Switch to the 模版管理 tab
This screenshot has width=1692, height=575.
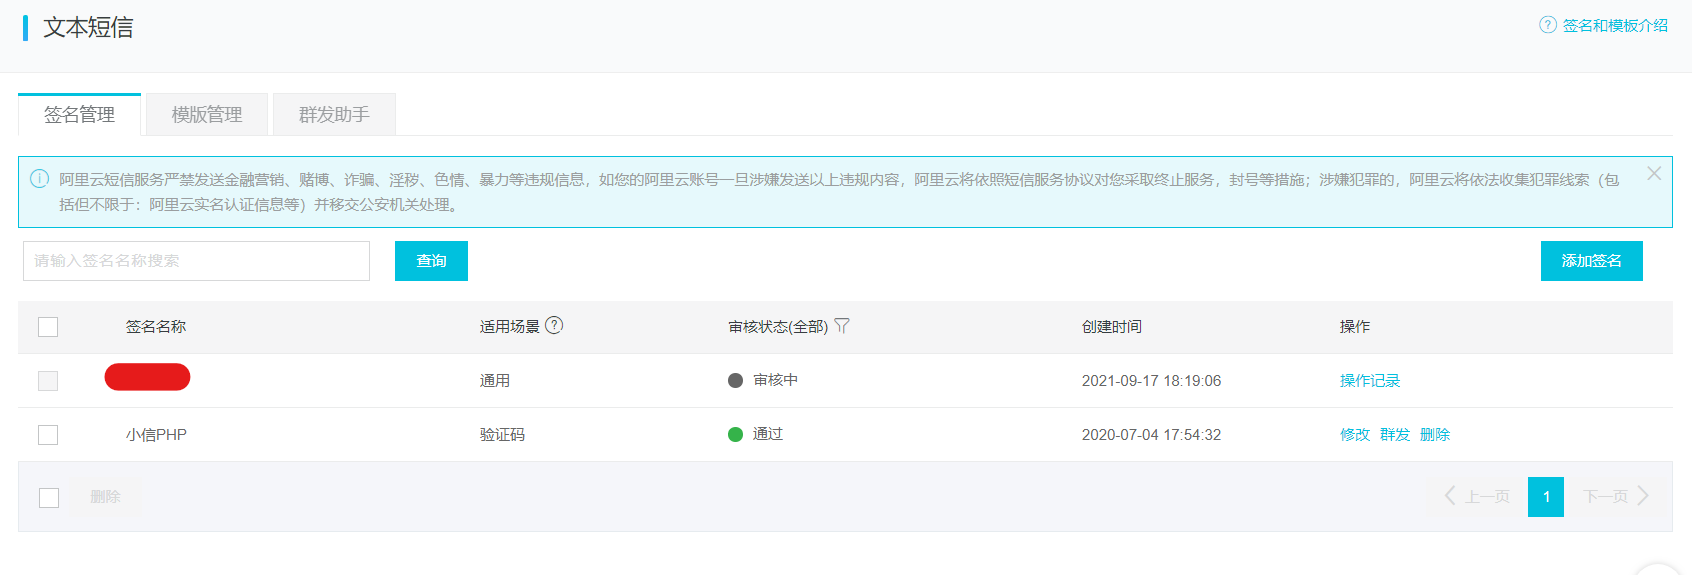tap(207, 115)
